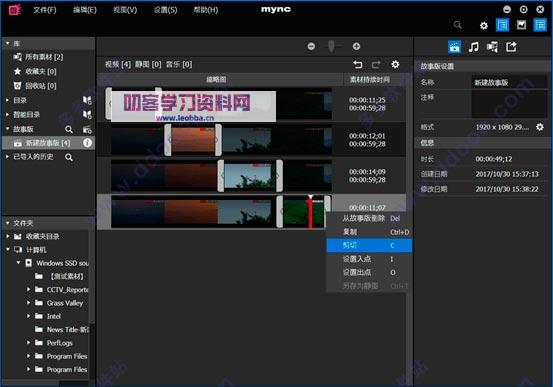Click info icon on 新建故事版 [4]
The height and width of the screenshot is (387, 553).
[87, 143]
